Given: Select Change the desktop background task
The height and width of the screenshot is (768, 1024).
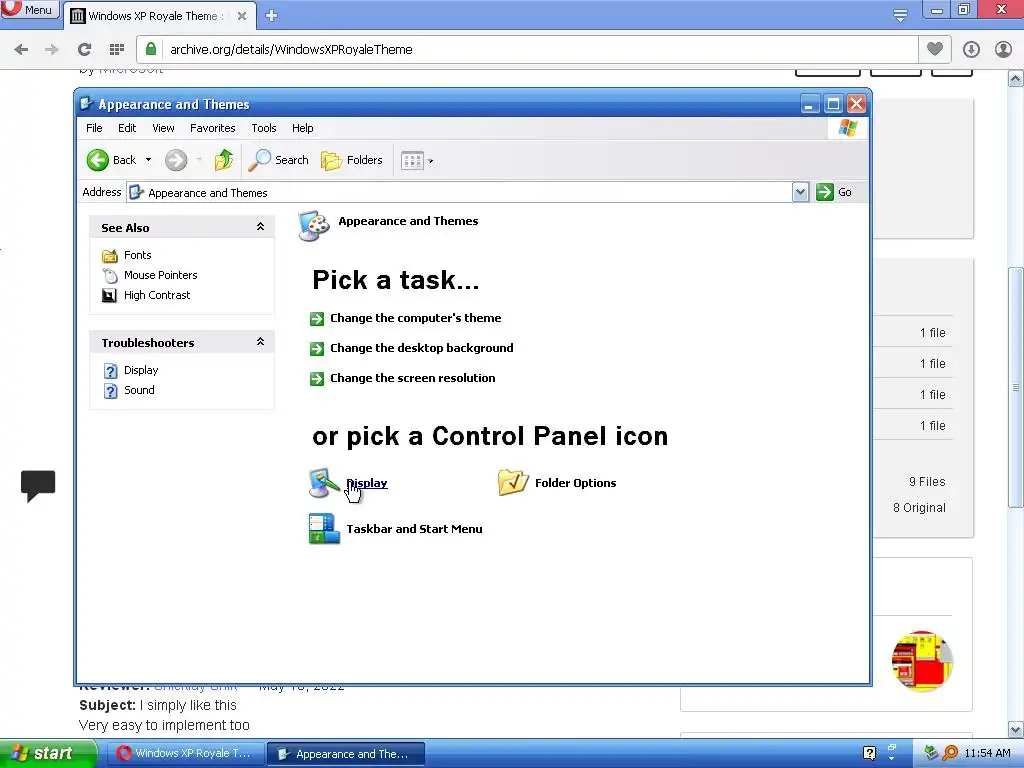Looking at the screenshot, I should [x=421, y=348].
